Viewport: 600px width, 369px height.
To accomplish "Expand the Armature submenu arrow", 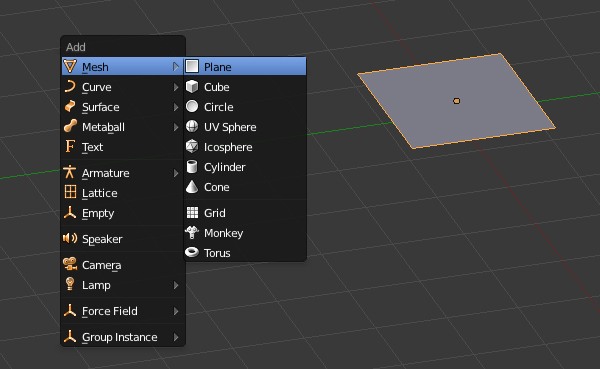I will coord(176,173).
